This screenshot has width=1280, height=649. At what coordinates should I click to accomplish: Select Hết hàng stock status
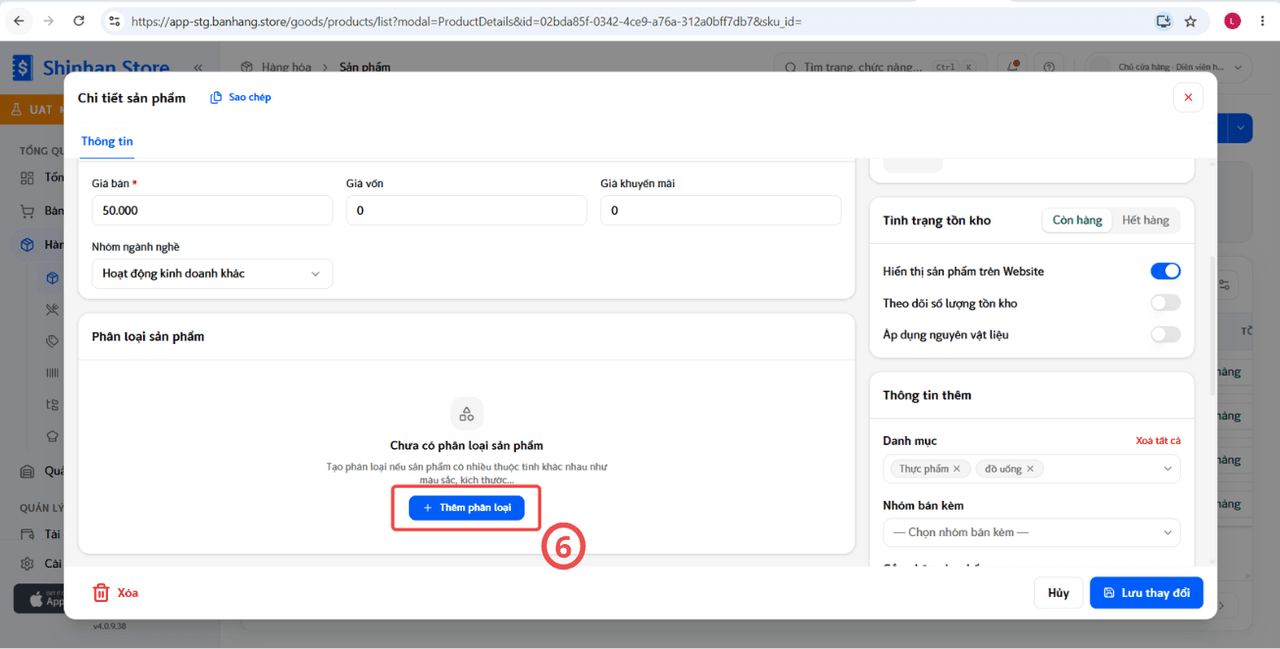point(1145,220)
